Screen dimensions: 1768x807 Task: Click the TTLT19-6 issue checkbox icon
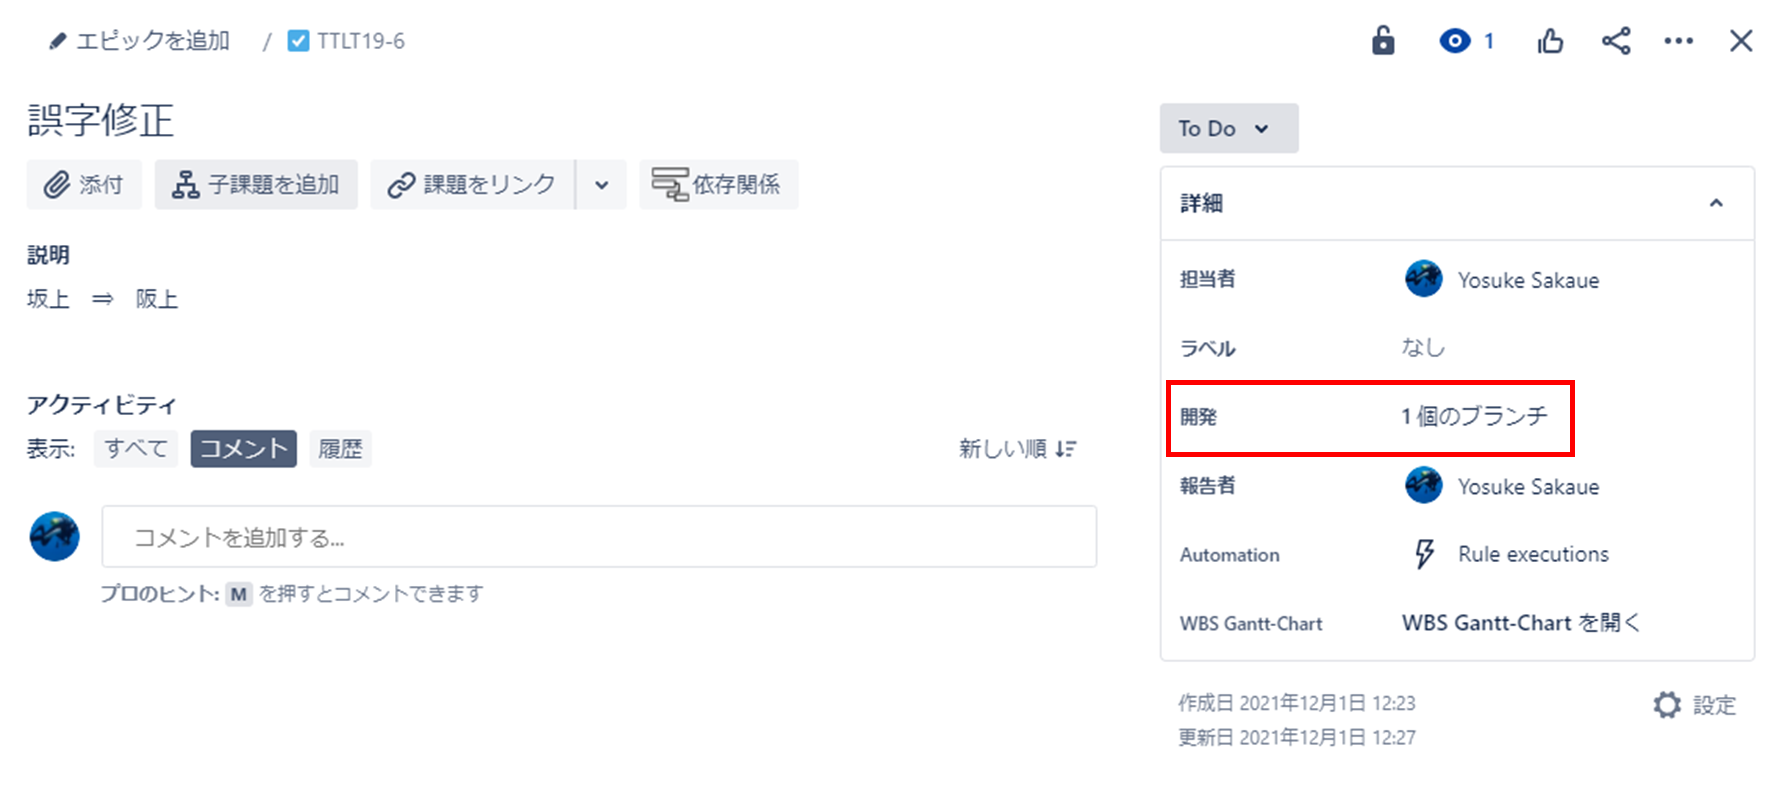tap(297, 41)
